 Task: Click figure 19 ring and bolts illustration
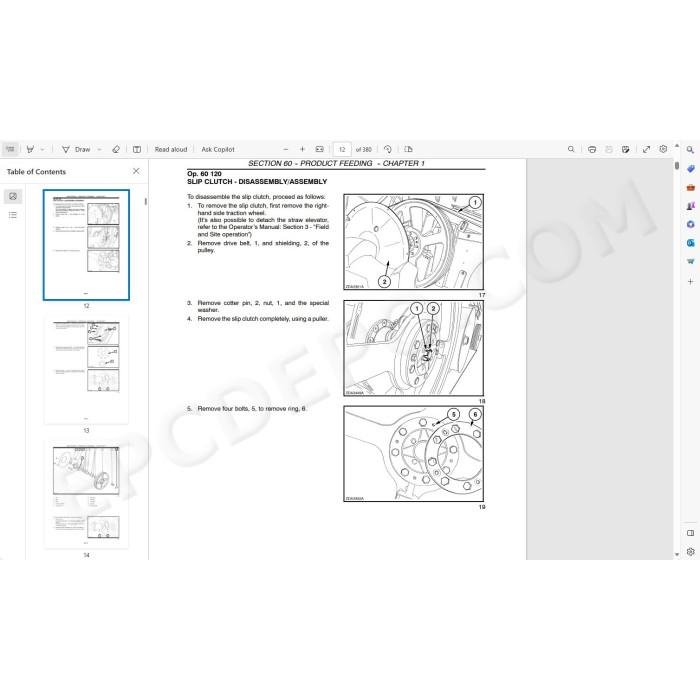413,454
